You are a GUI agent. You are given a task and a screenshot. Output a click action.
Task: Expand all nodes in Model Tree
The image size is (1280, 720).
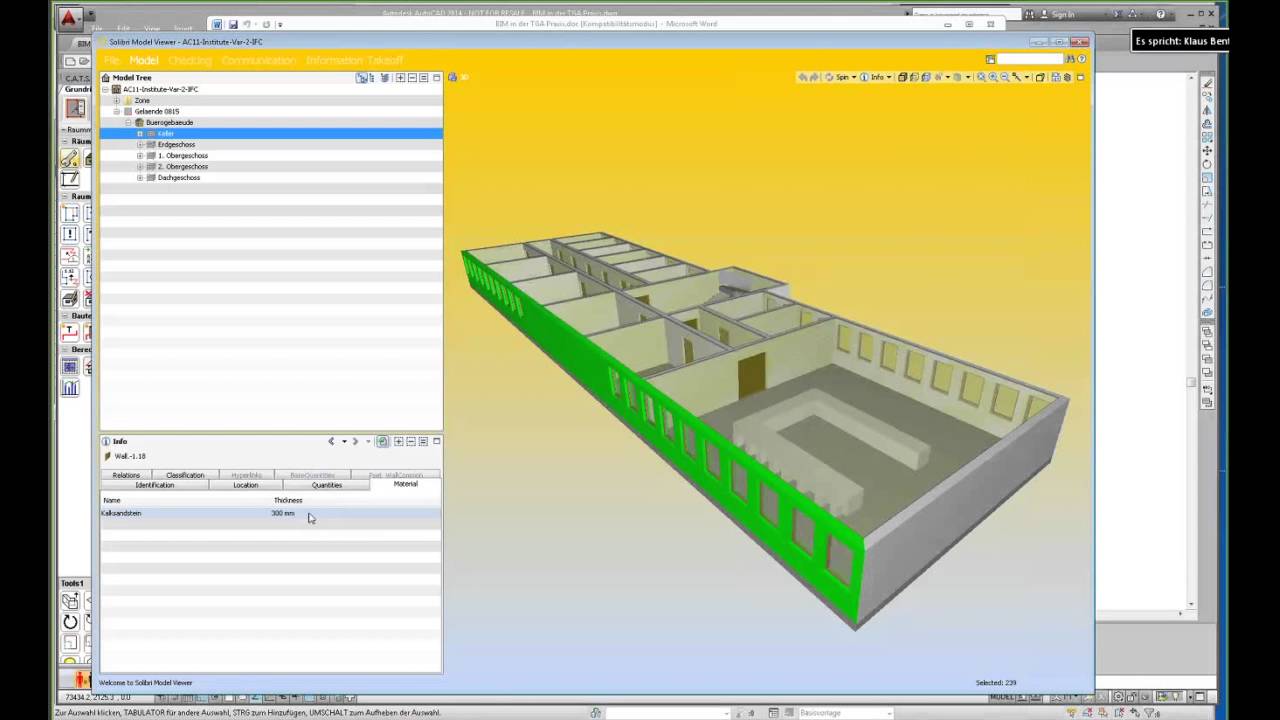401,77
